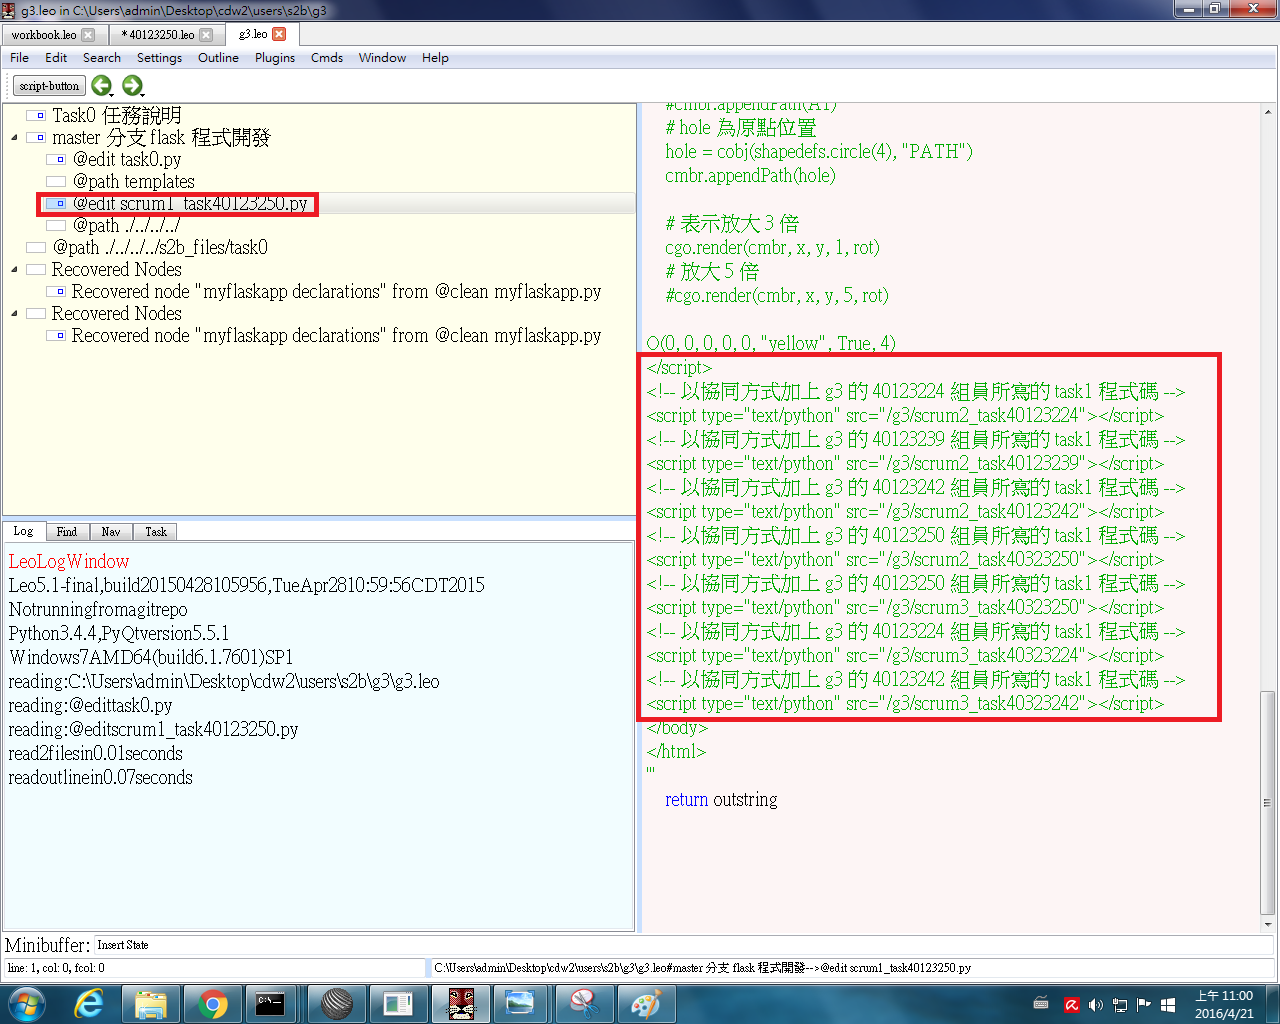1280x1024 pixels.
Task: Open File Explorer from taskbar
Action: pos(151,1004)
